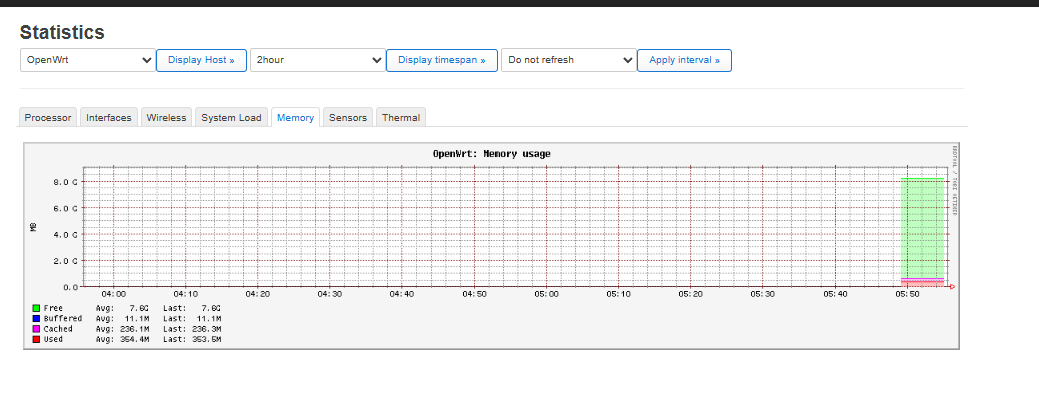Switch to the Processor tab
The width and height of the screenshot is (1039, 401).
tap(48, 118)
